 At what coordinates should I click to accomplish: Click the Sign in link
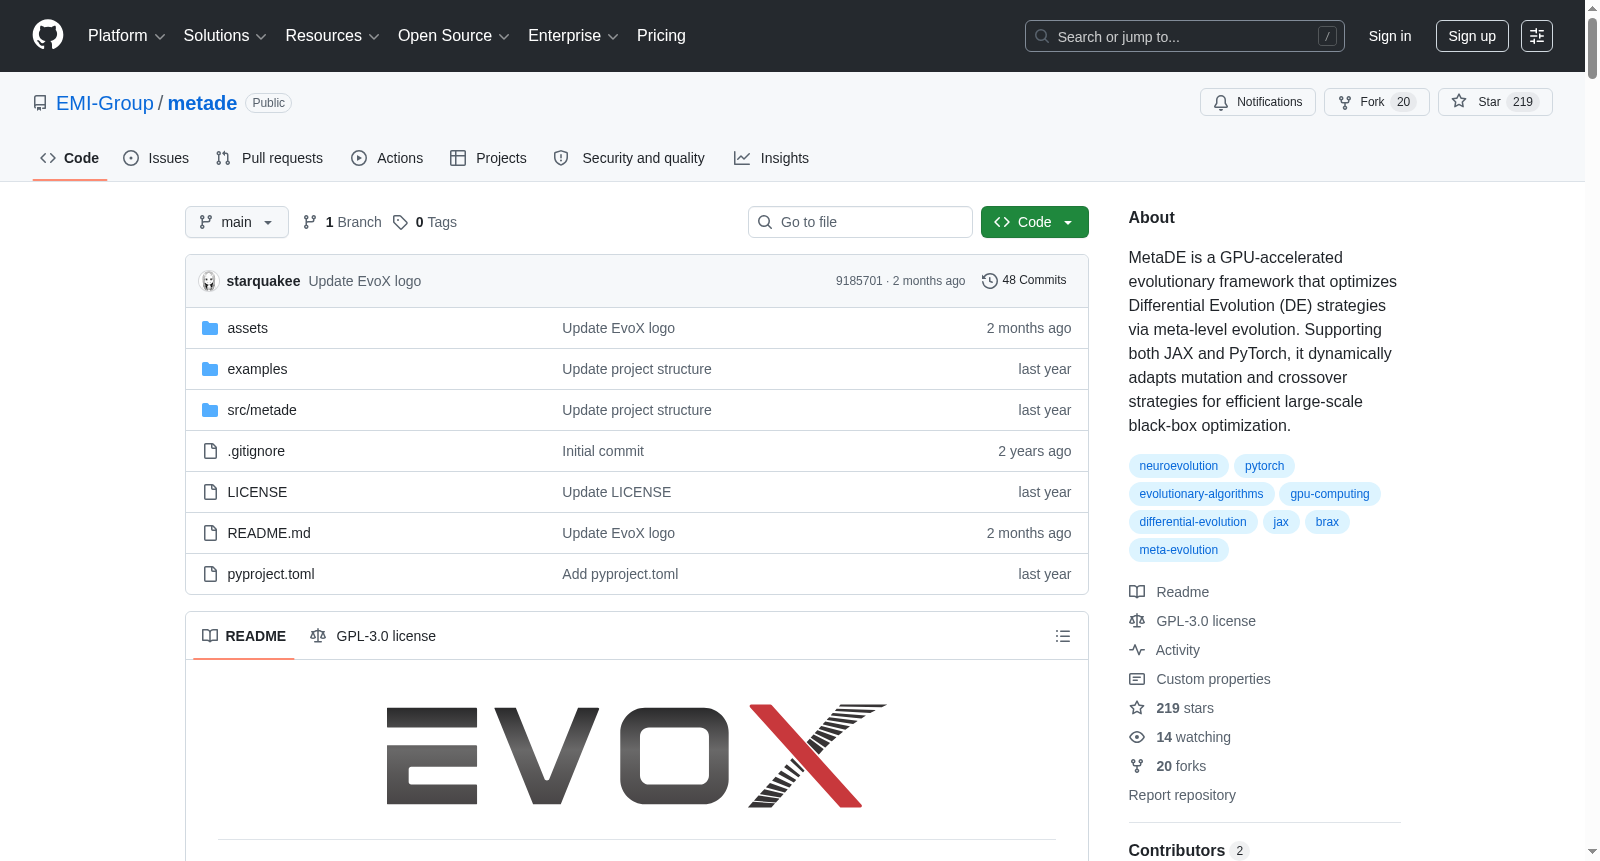pos(1390,36)
